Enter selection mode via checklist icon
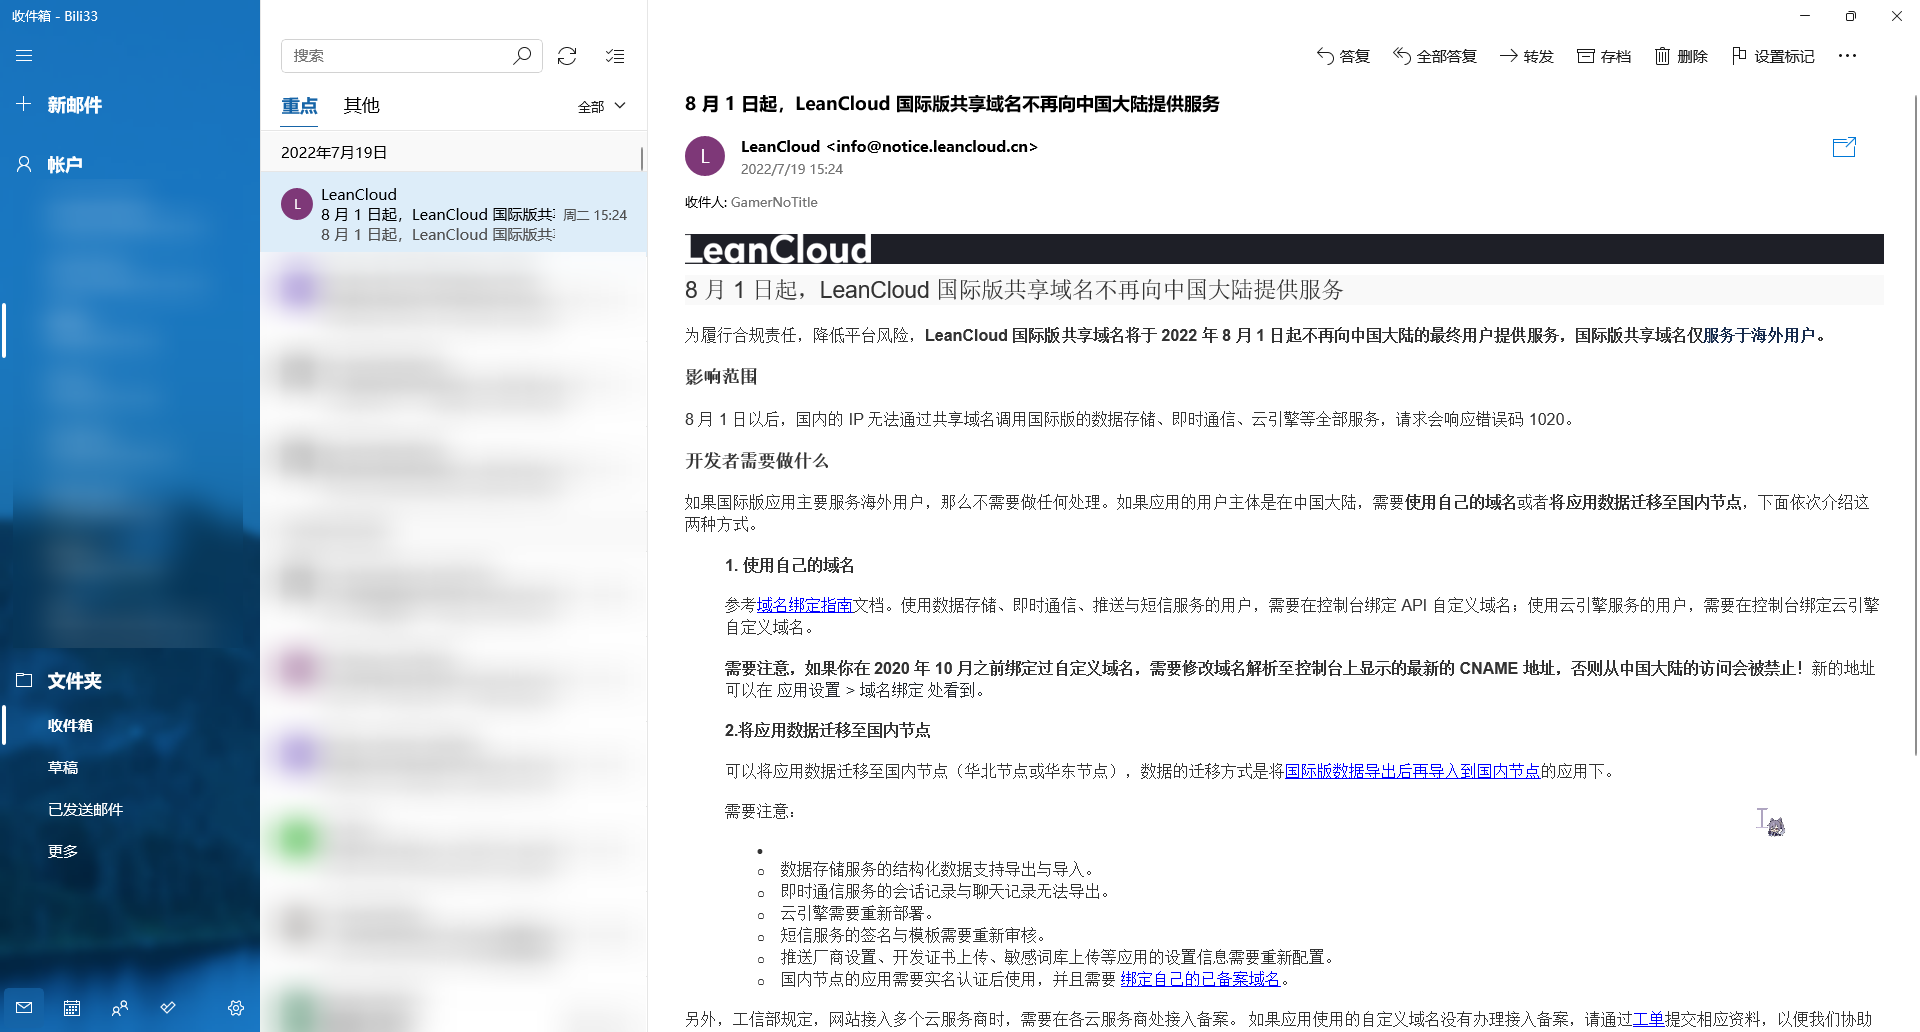 point(615,56)
